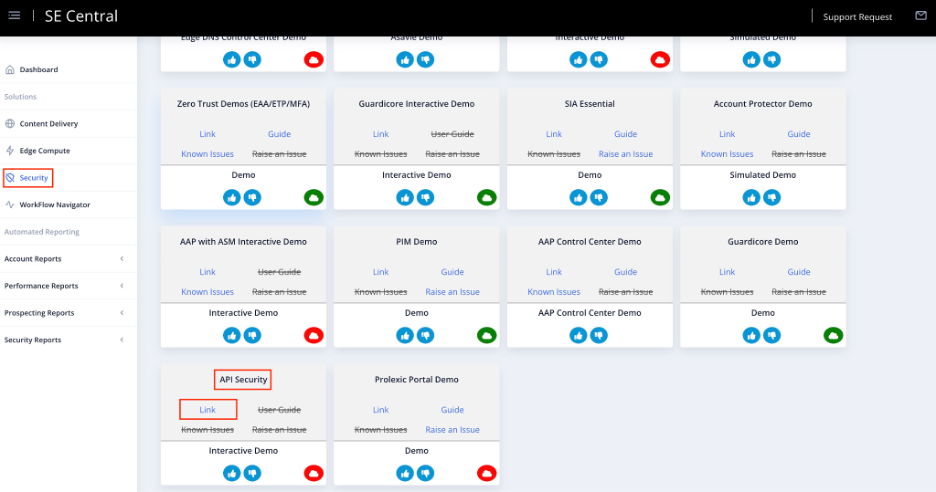
Task: Click green cloud status on Zero Trust card
Action: [x=313, y=197]
